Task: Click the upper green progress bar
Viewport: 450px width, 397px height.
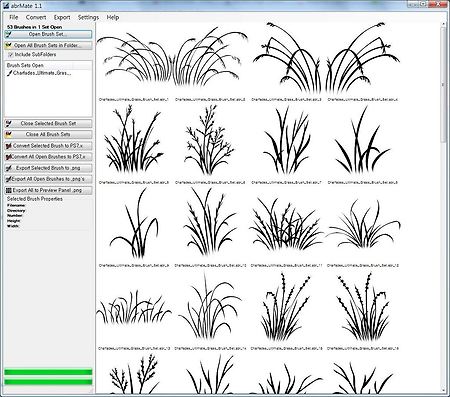Action: coord(48,372)
